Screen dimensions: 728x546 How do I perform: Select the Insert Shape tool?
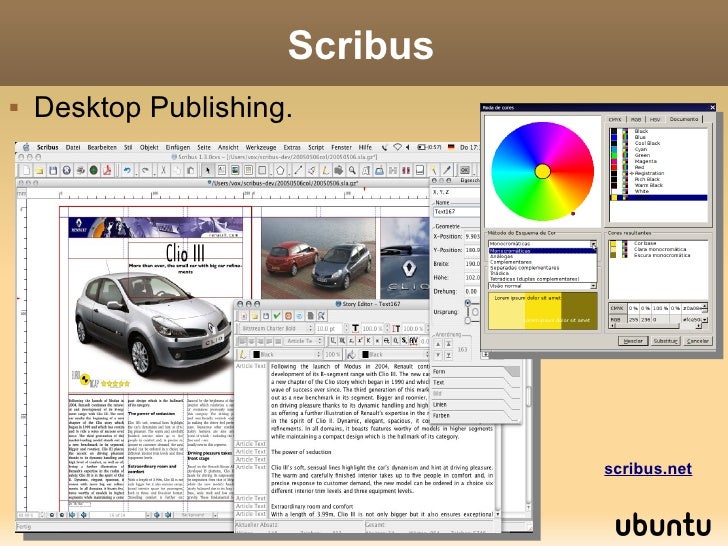pyautogui.click(x=262, y=170)
